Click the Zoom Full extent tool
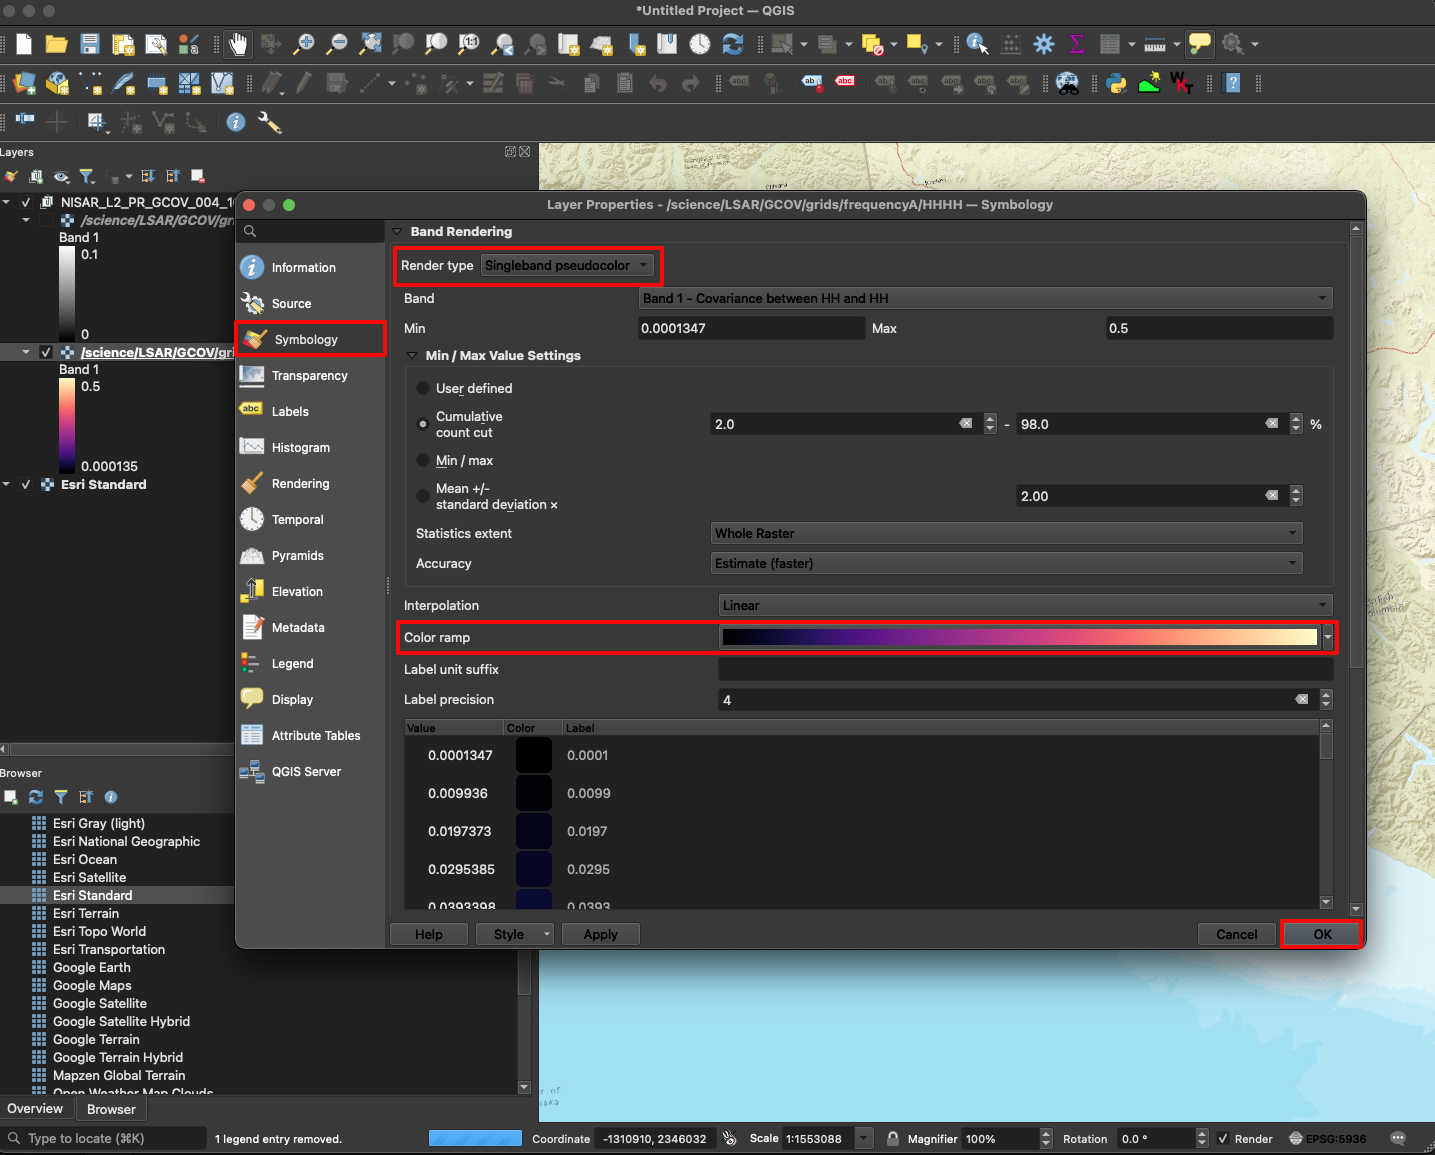 [370, 44]
